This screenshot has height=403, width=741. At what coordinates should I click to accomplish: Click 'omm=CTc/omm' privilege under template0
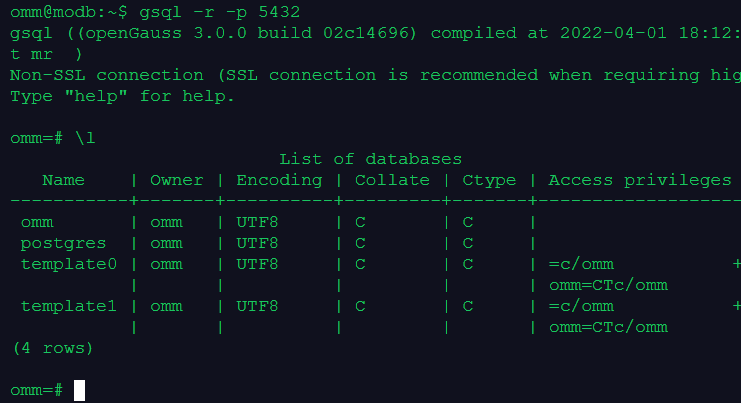coord(608,285)
